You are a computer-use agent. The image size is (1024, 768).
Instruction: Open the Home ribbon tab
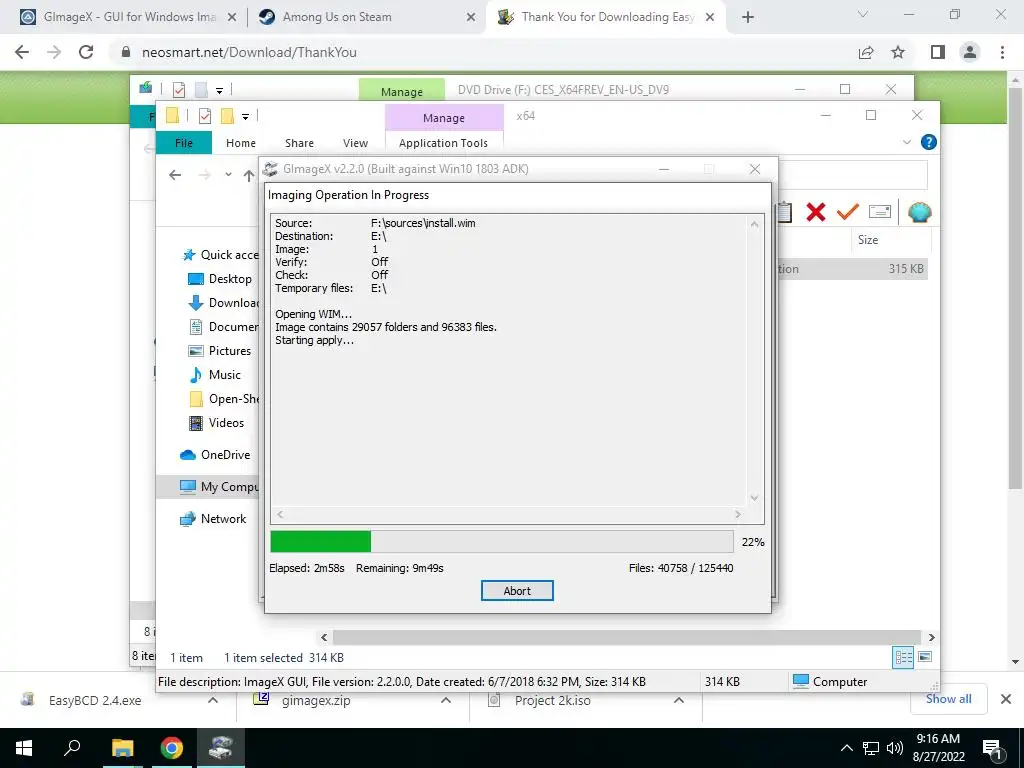tap(240, 142)
